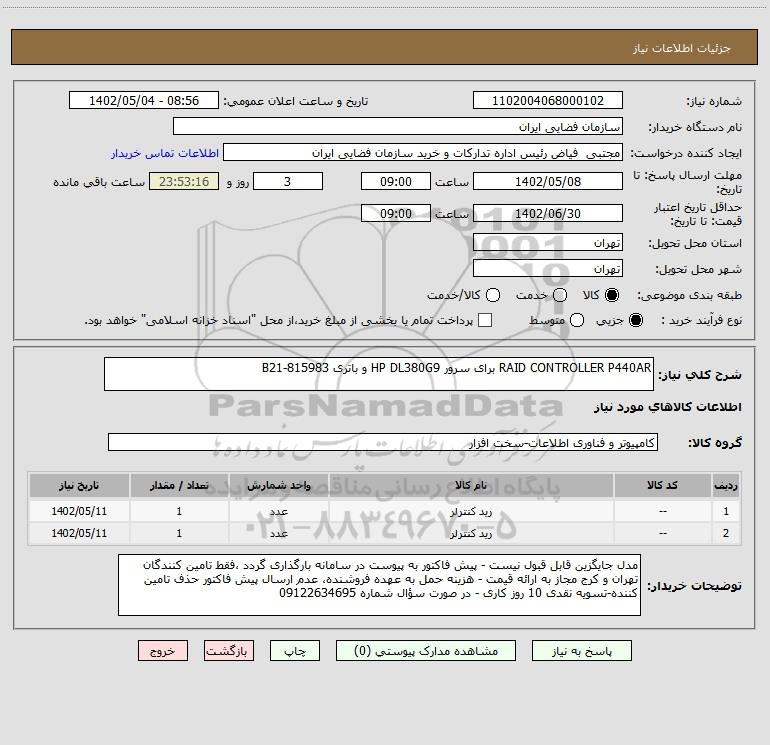
Task: Click the عدد unit cell in row 2
Action: 278,533
